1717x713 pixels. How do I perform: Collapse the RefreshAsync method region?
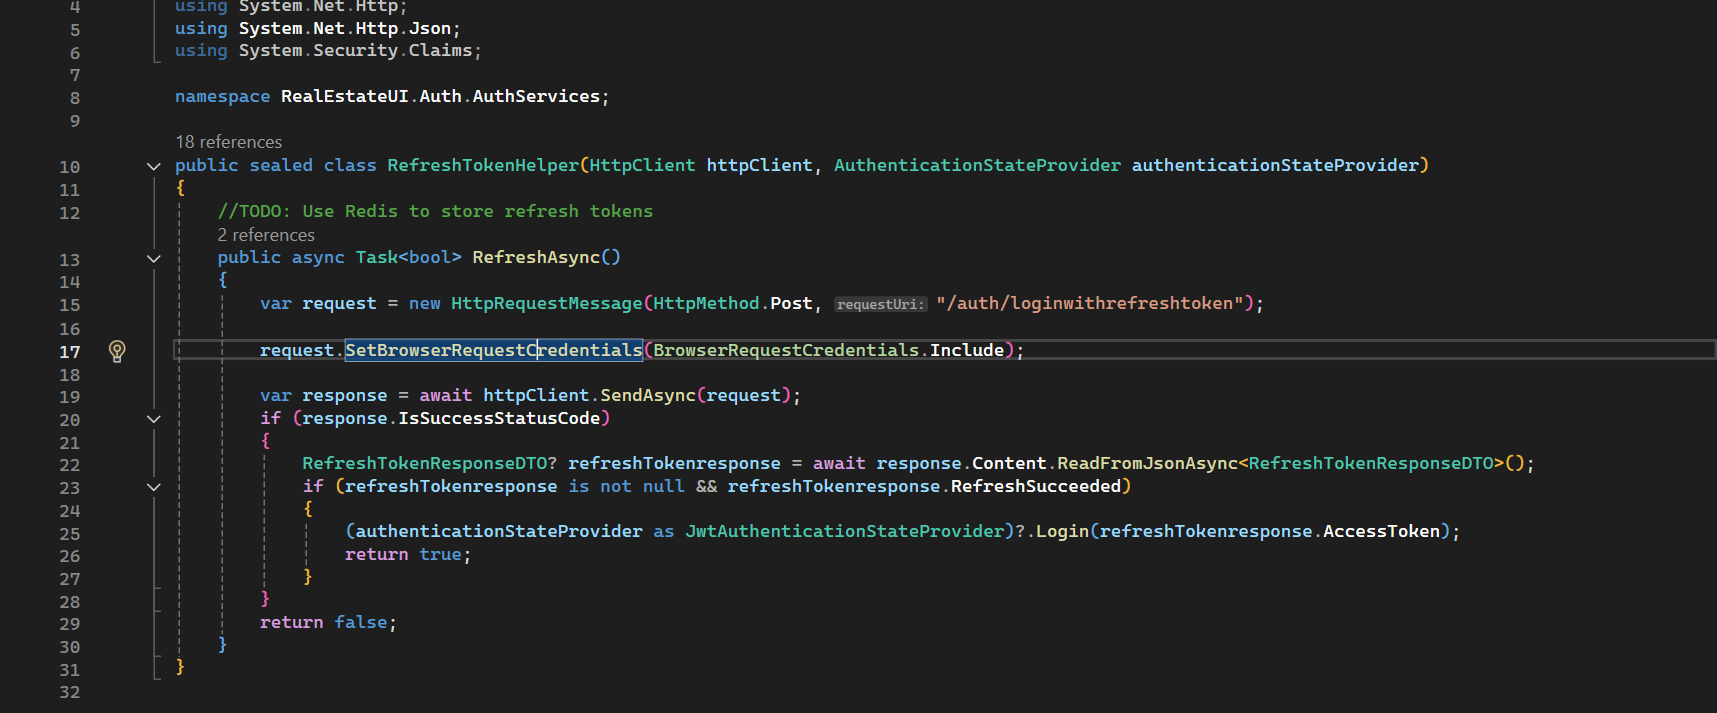click(154, 258)
